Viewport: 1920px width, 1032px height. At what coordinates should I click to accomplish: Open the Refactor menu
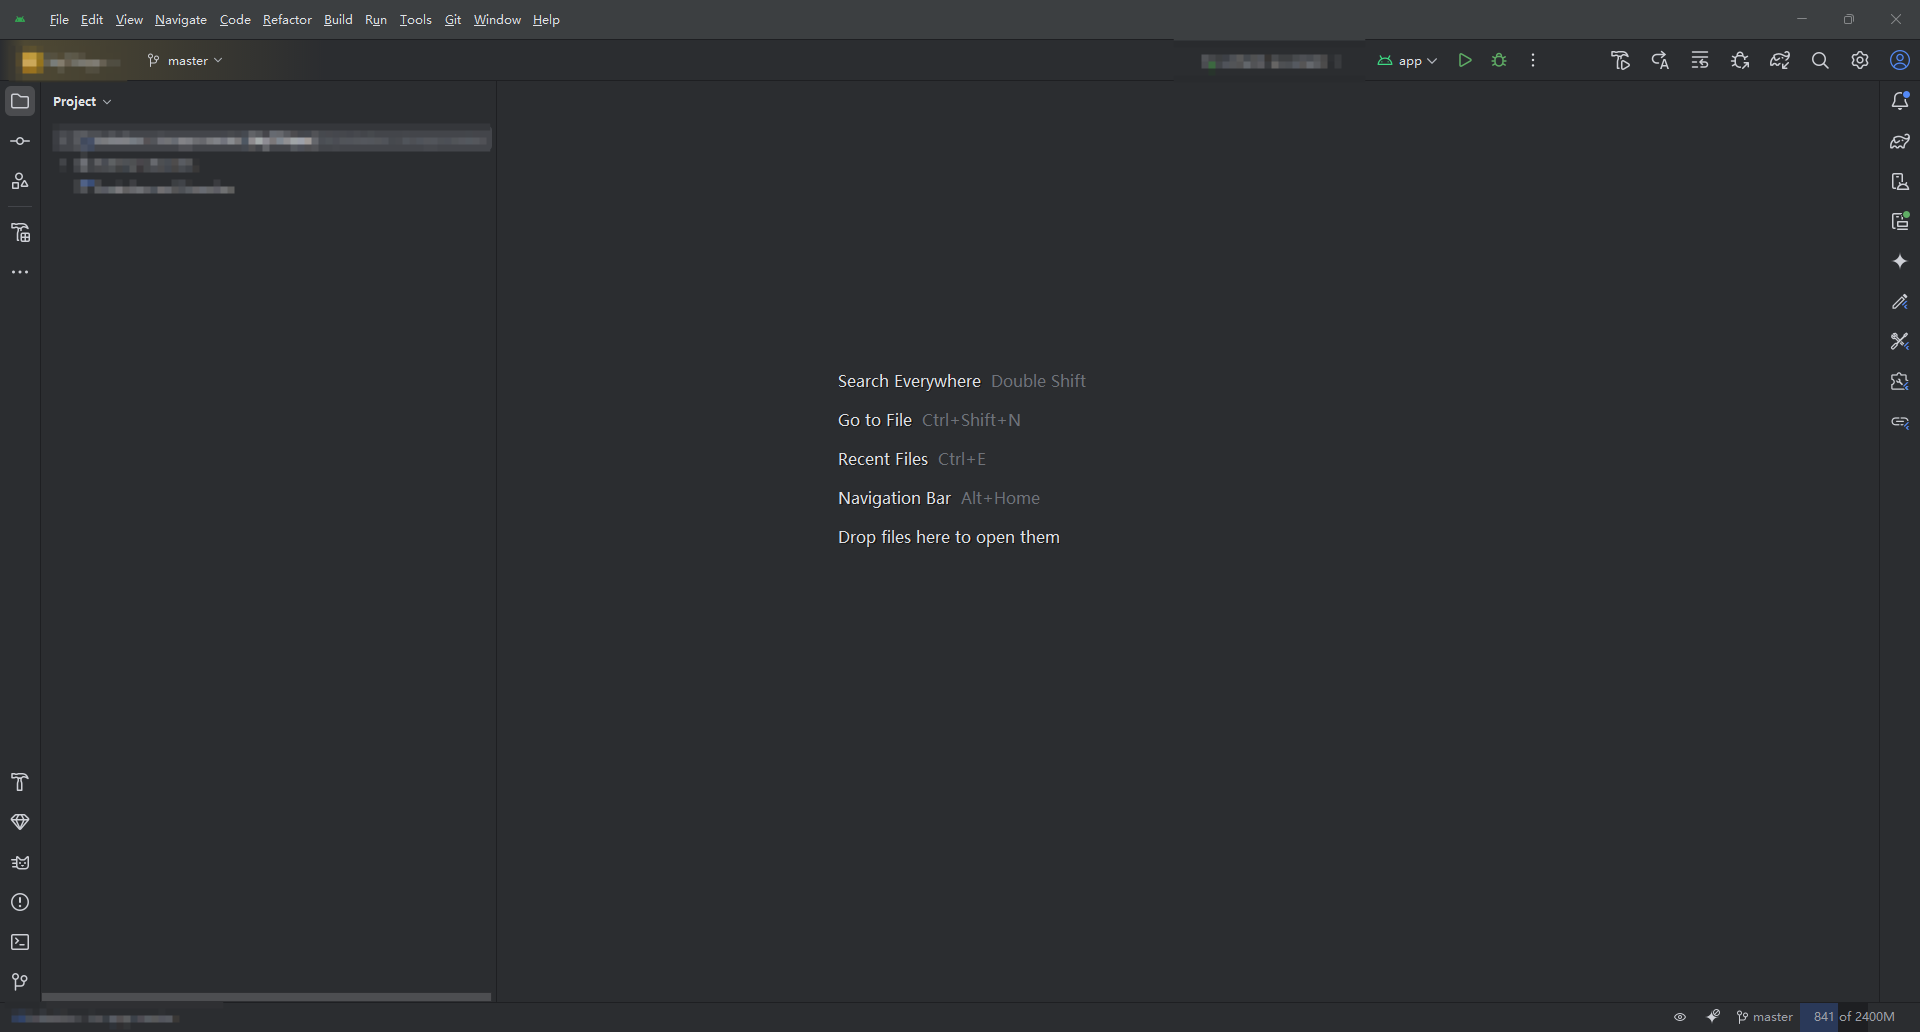point(287,19)
